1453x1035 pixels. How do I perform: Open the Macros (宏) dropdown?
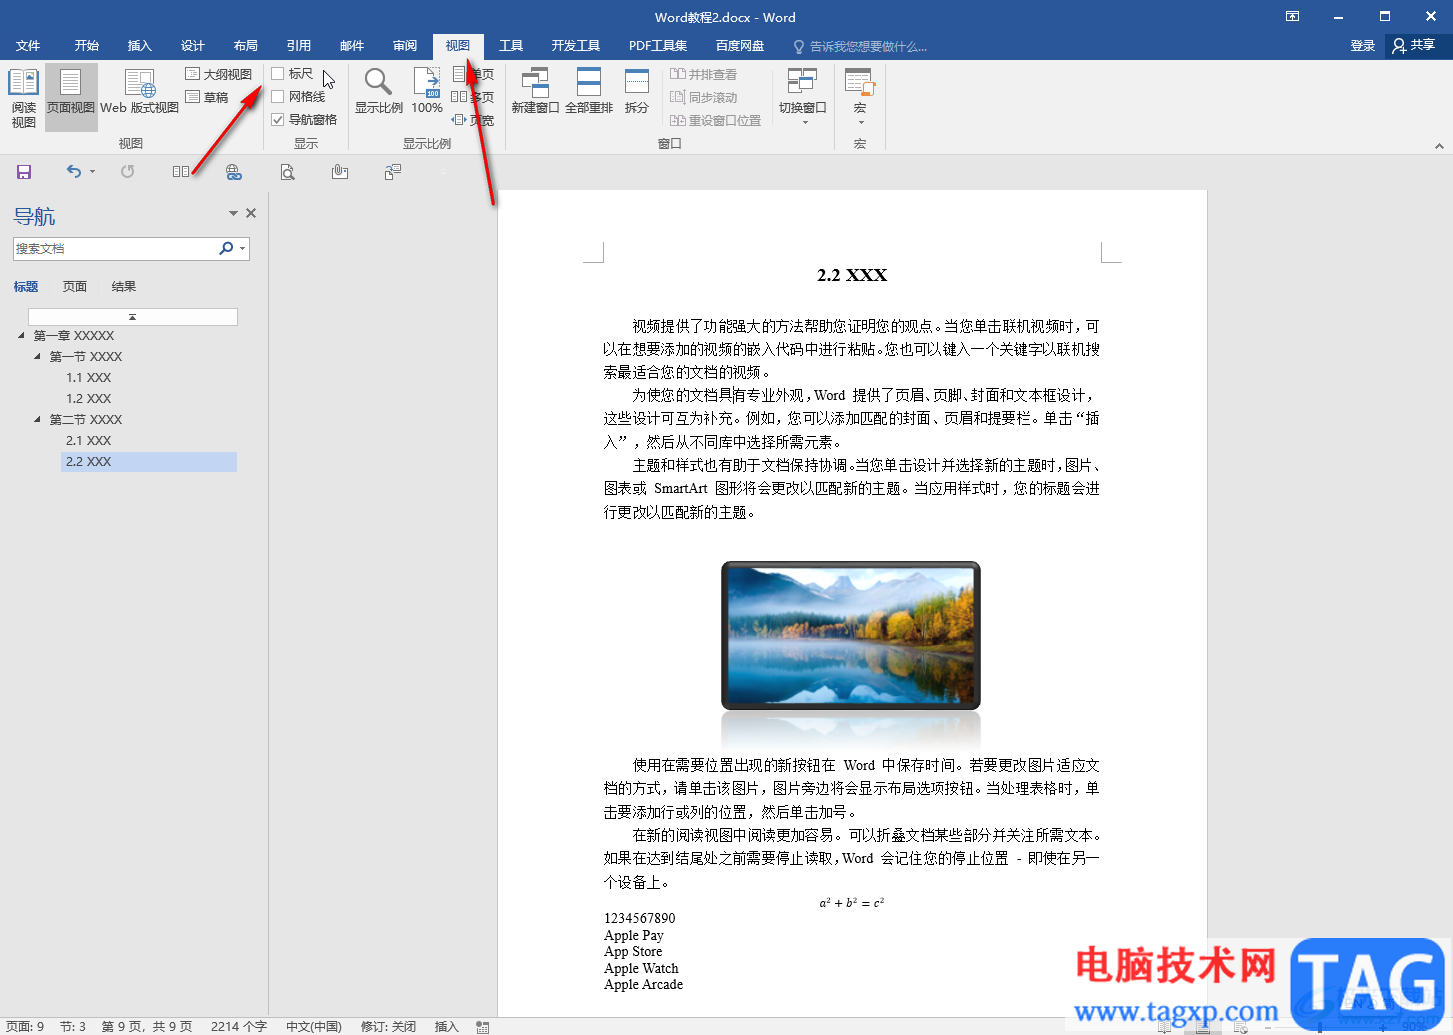coord(860,96)
